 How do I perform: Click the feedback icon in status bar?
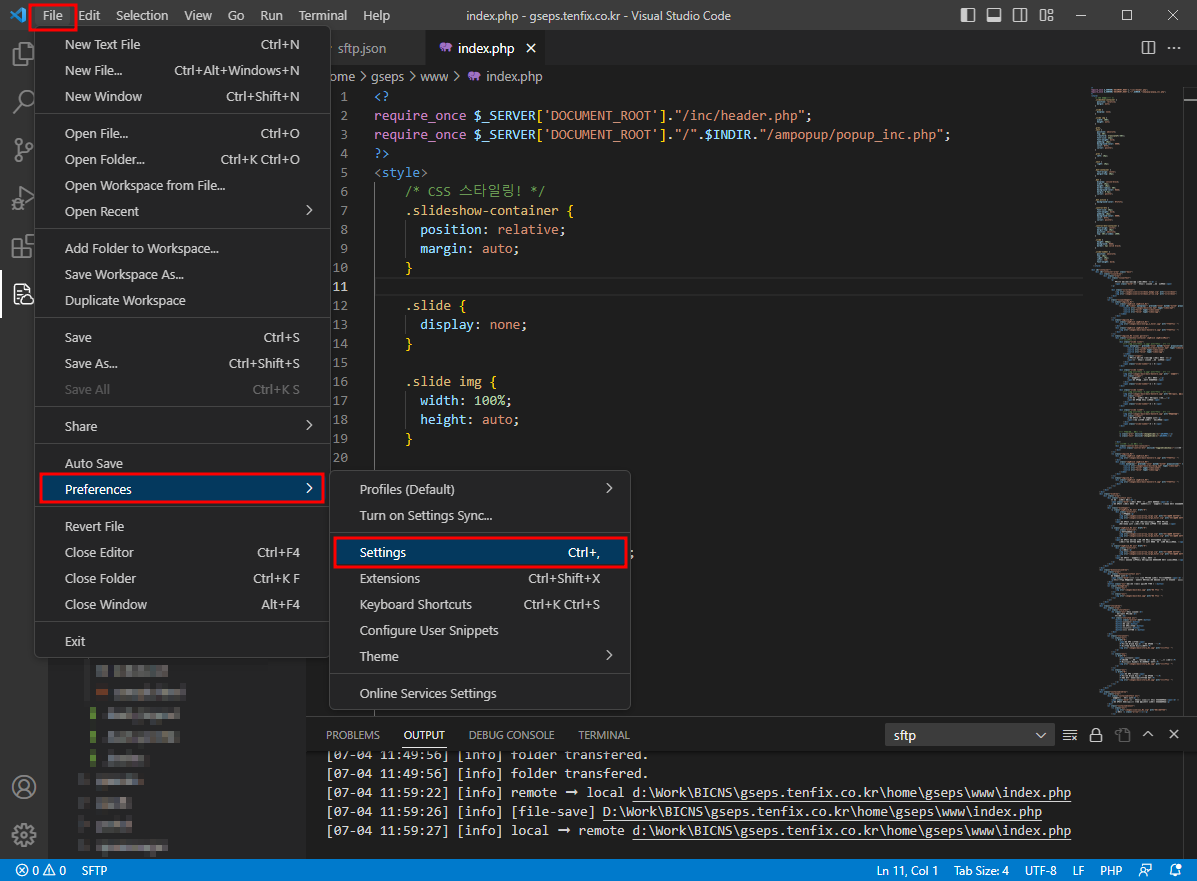click(1145, 870)
